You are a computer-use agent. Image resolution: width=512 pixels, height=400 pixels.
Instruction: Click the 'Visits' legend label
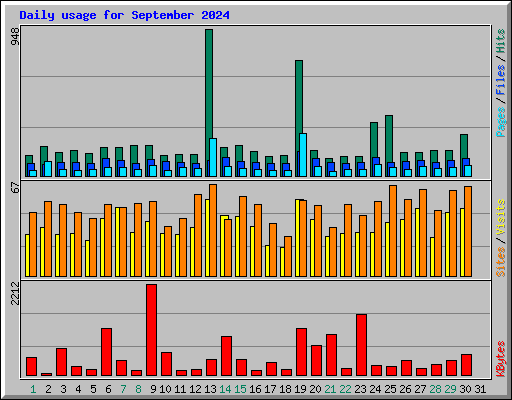(500, 218)
